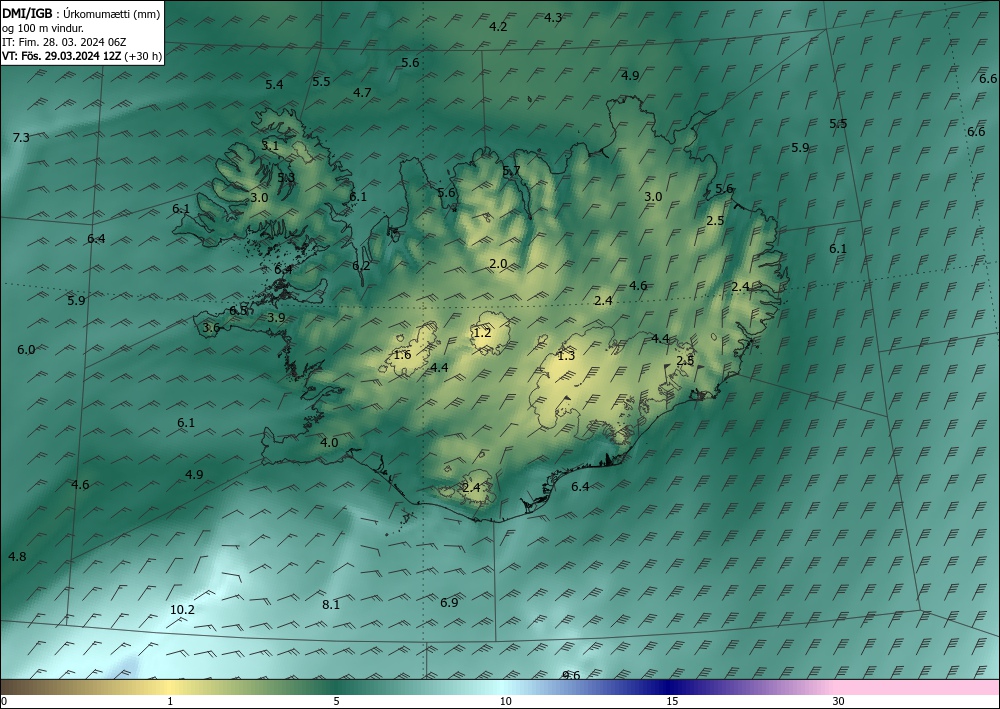Click the 2.0 value in the northern highlands
The image size is (1000, 709).
pyautogui.click(x=498, y=263)
